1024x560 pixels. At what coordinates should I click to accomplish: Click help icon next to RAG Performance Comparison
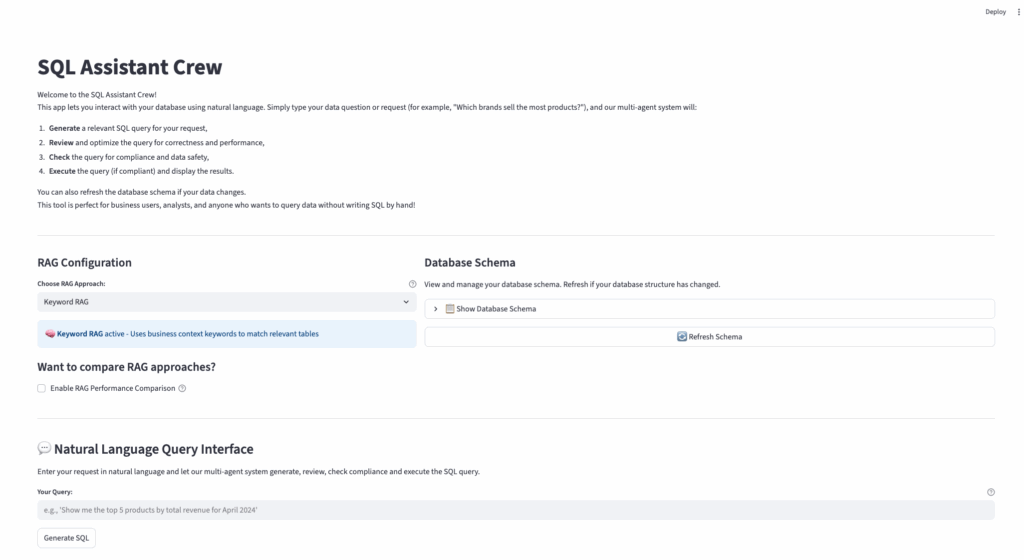pos(182,388)
